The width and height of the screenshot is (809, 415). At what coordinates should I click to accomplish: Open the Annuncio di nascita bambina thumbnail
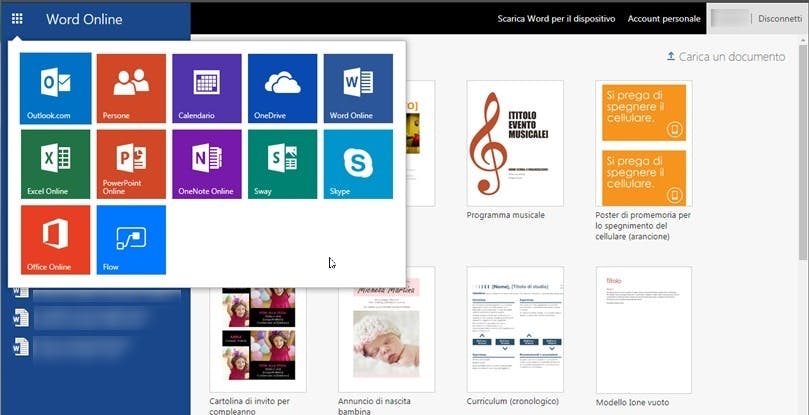pos(386,338)
